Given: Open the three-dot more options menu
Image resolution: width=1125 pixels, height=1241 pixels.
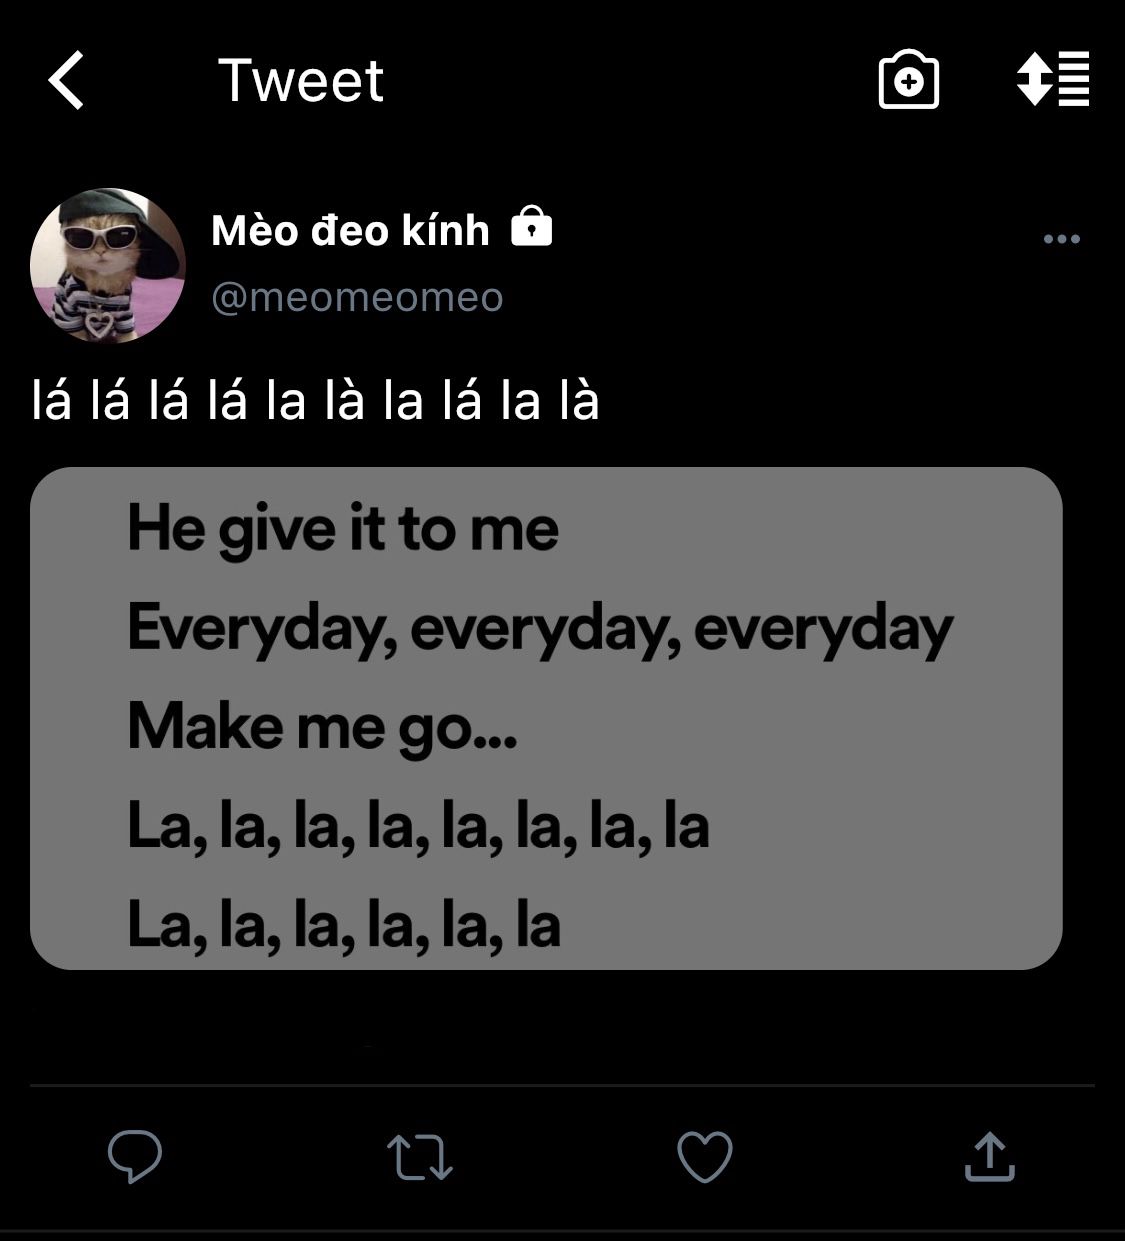Looking at the screenshot, I should point(1061,239).
